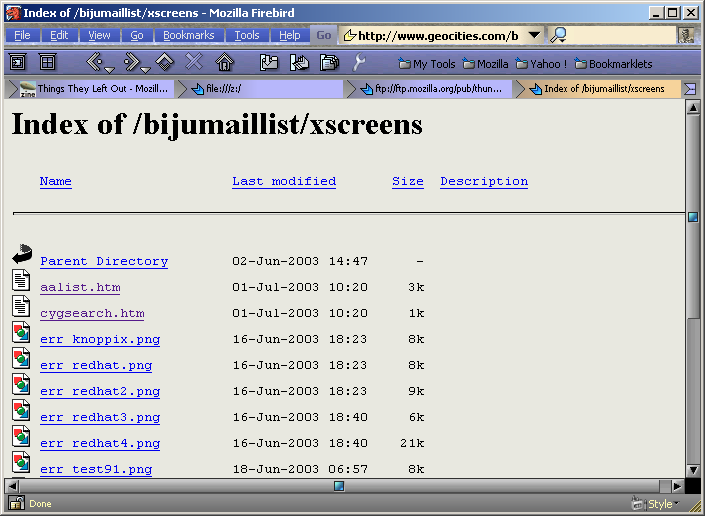Click the Stop loading X icon
This screenshot has height=516, width=705.
coord(194,62)
